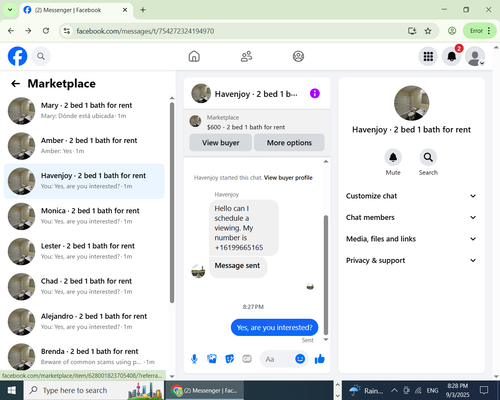The width and height of the screenshot is (500, 400).
Task: Open the nine-dot menu grid
Action: [x=428, y=56]
